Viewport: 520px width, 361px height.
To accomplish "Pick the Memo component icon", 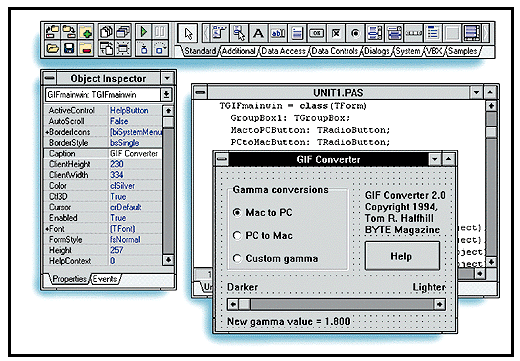I will pyautogui.click(x=297, y=33).
